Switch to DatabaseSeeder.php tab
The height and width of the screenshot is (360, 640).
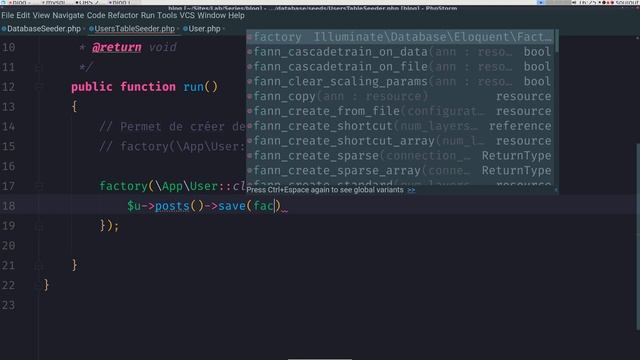click(x=44, y=29)
